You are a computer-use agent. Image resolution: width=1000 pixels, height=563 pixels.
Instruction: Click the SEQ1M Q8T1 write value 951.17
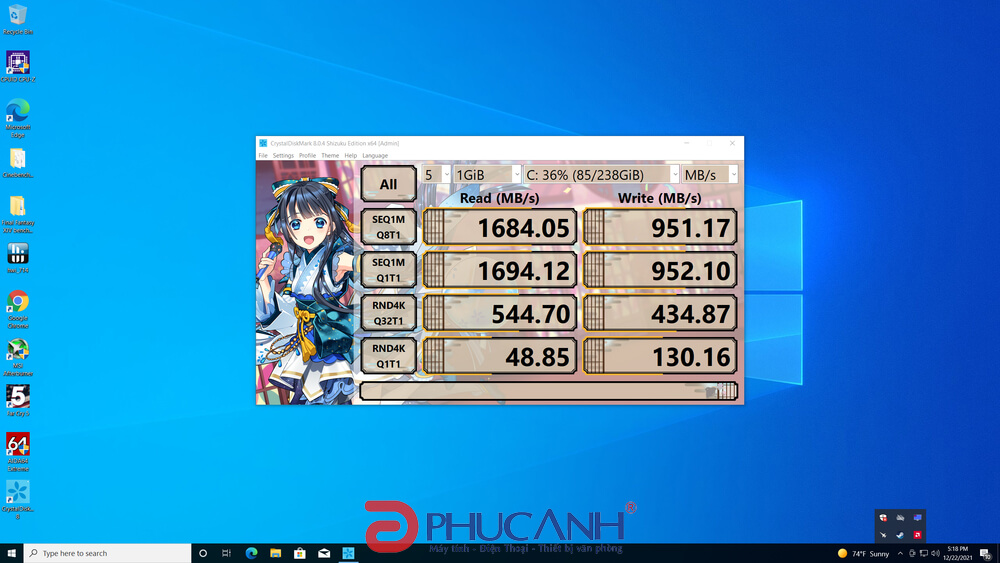(x=660, y=227)
